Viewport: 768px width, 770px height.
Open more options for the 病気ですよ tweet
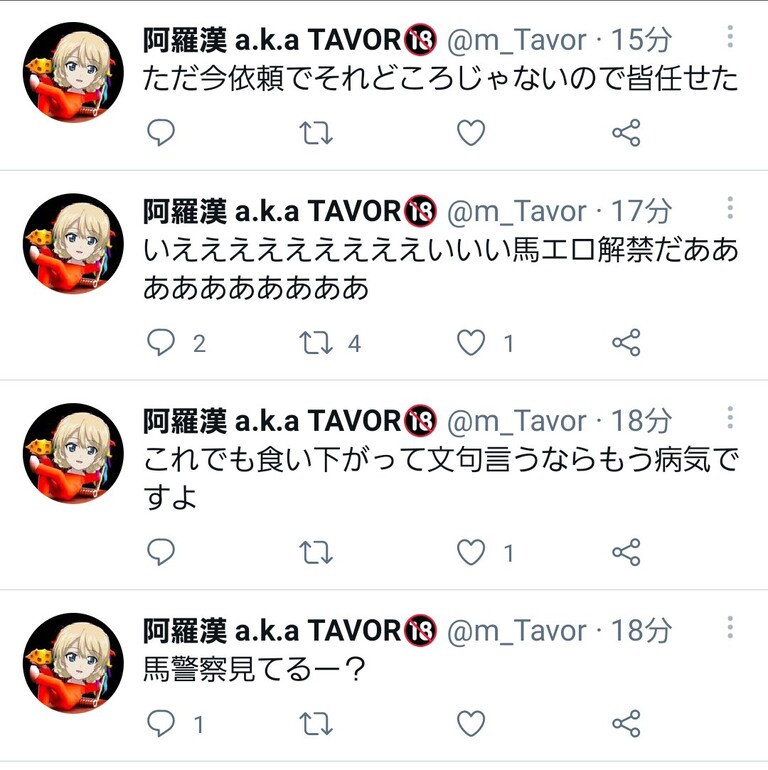tap(730, 417)
